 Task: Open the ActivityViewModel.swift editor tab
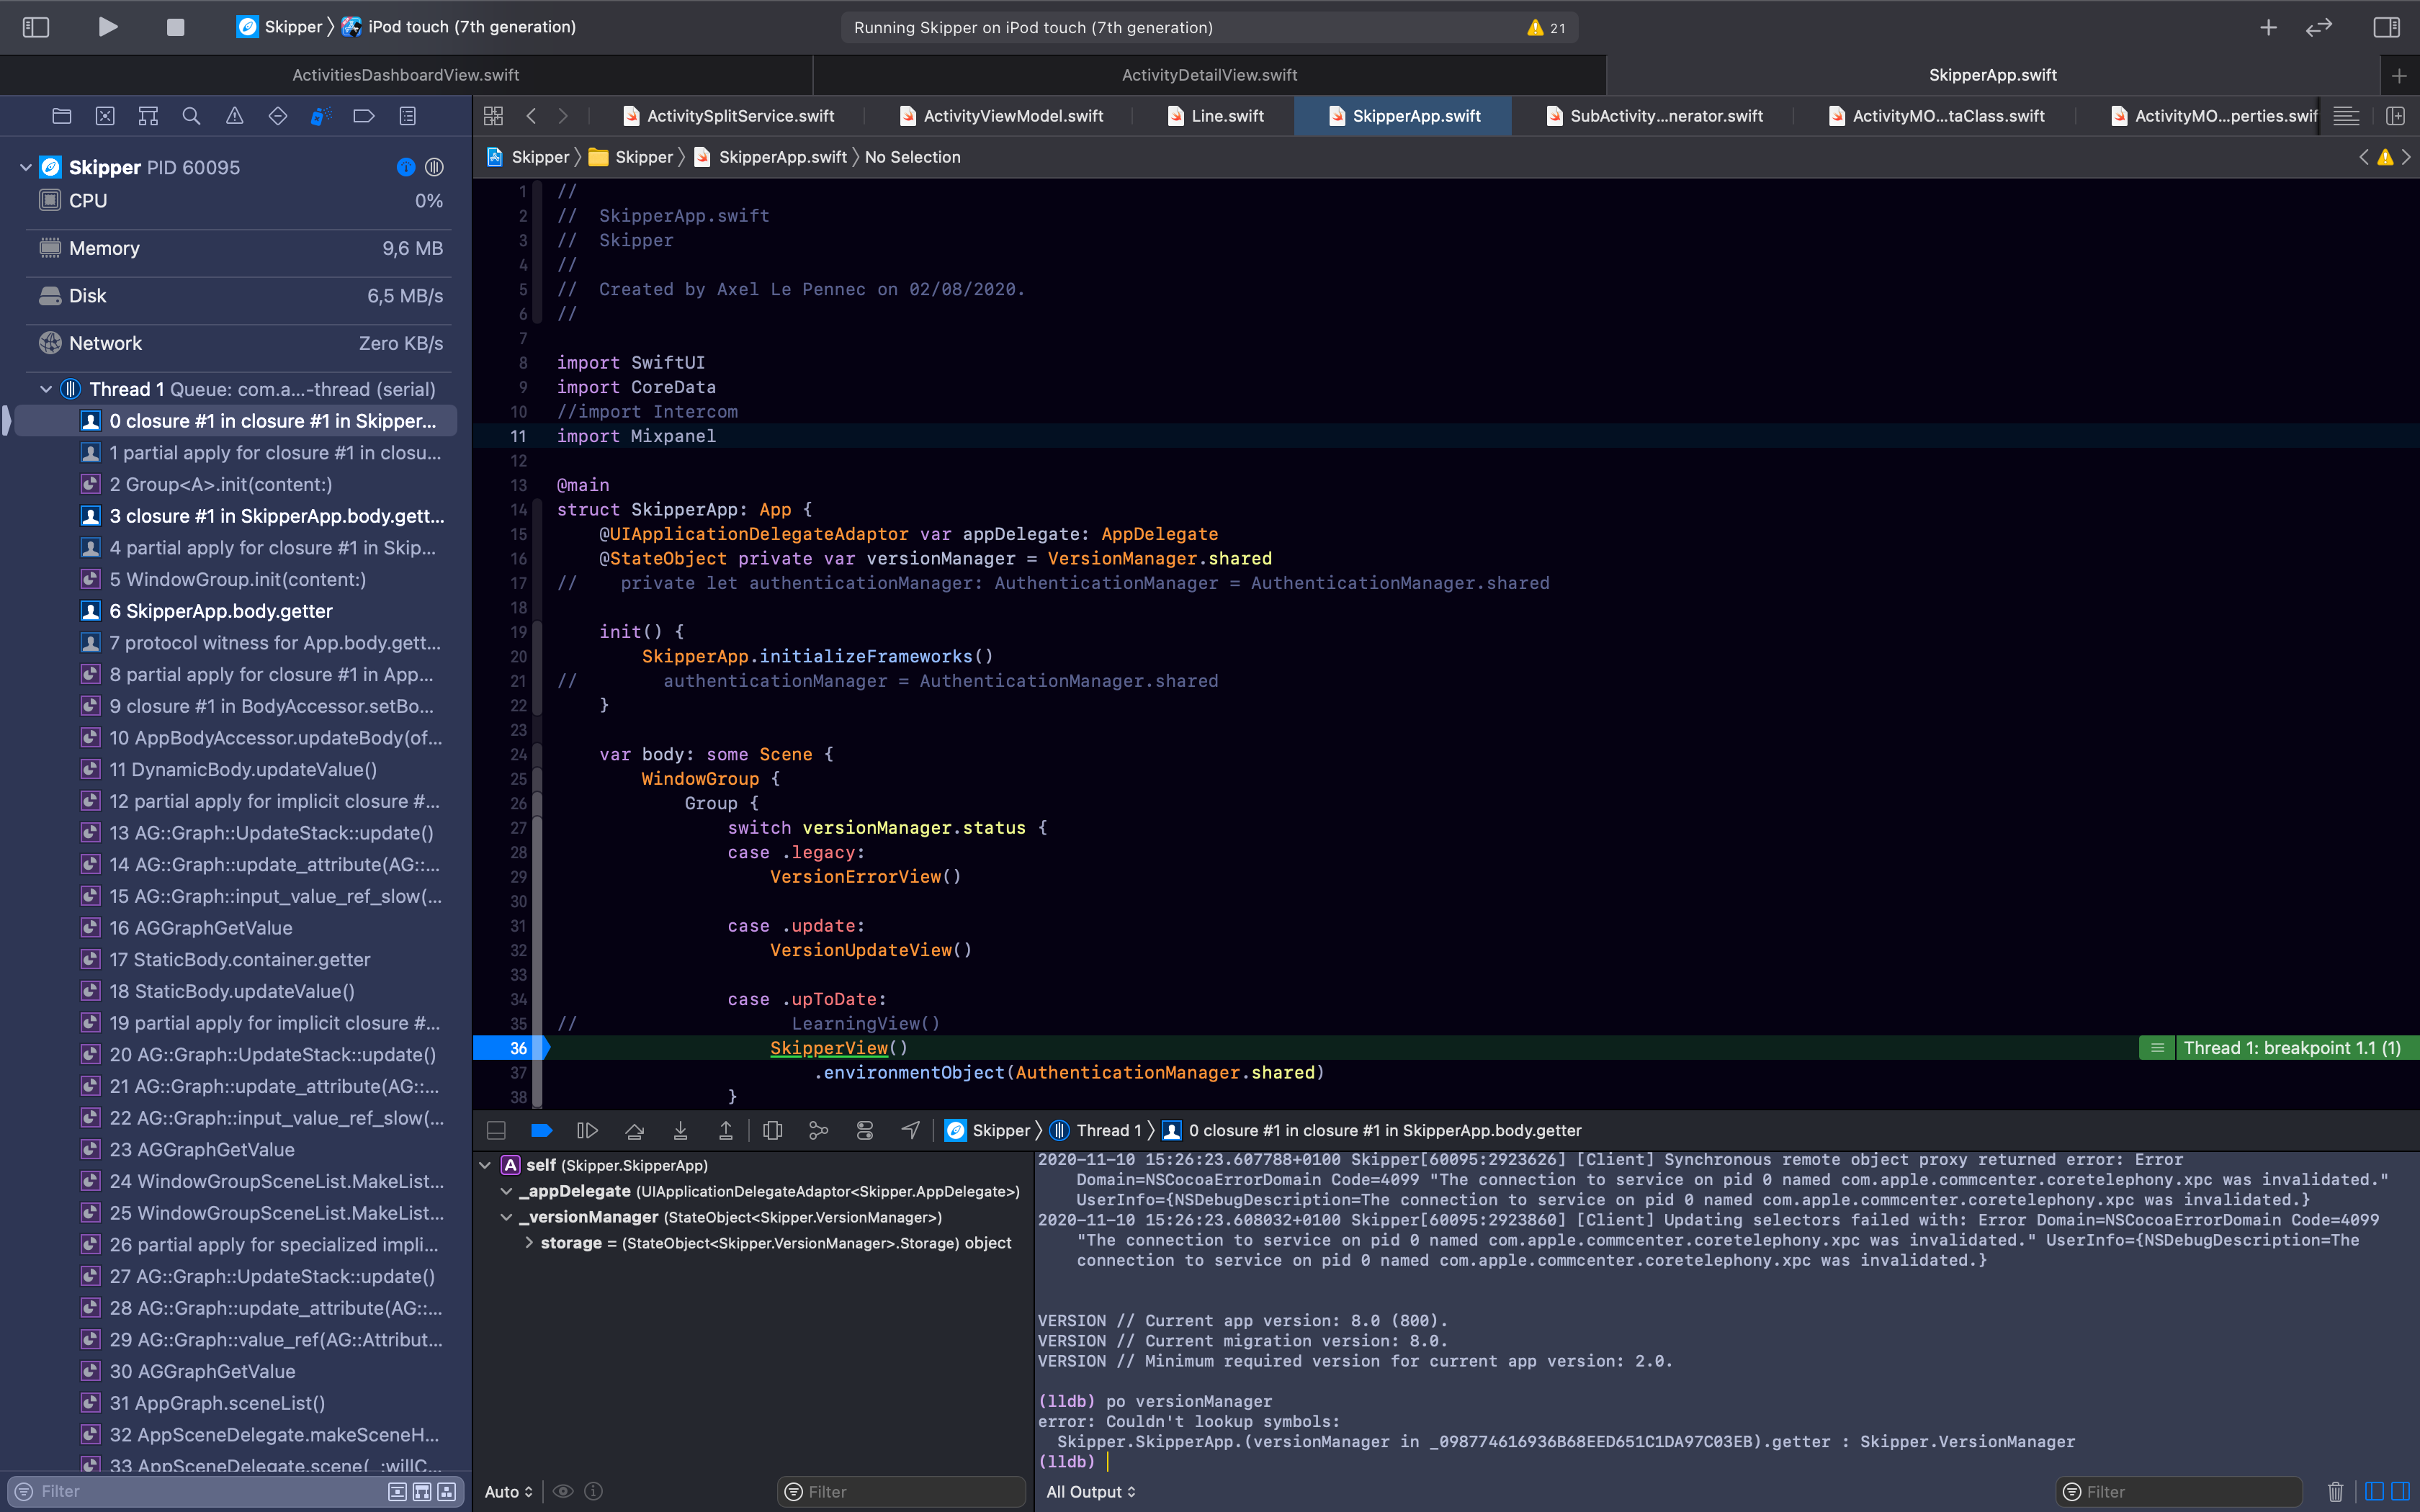pyautogui.click(x=1002, y=116)
